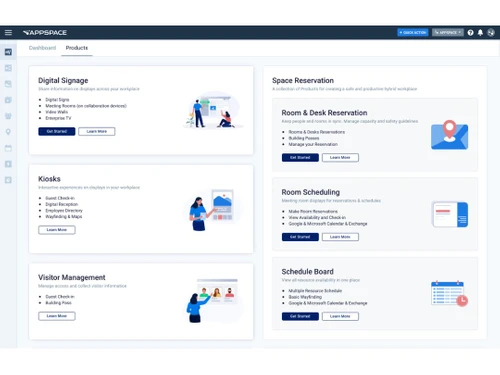Open the location pin sidebar icon
Image resolution: width=500 pixels, height=375 pixels.
coord(8,132)
